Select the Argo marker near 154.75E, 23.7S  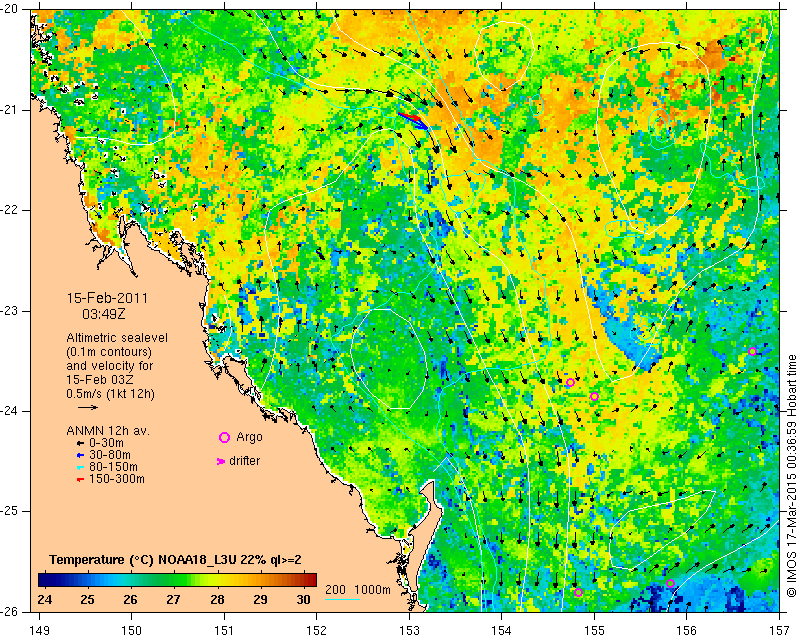(x=570, y=383)
